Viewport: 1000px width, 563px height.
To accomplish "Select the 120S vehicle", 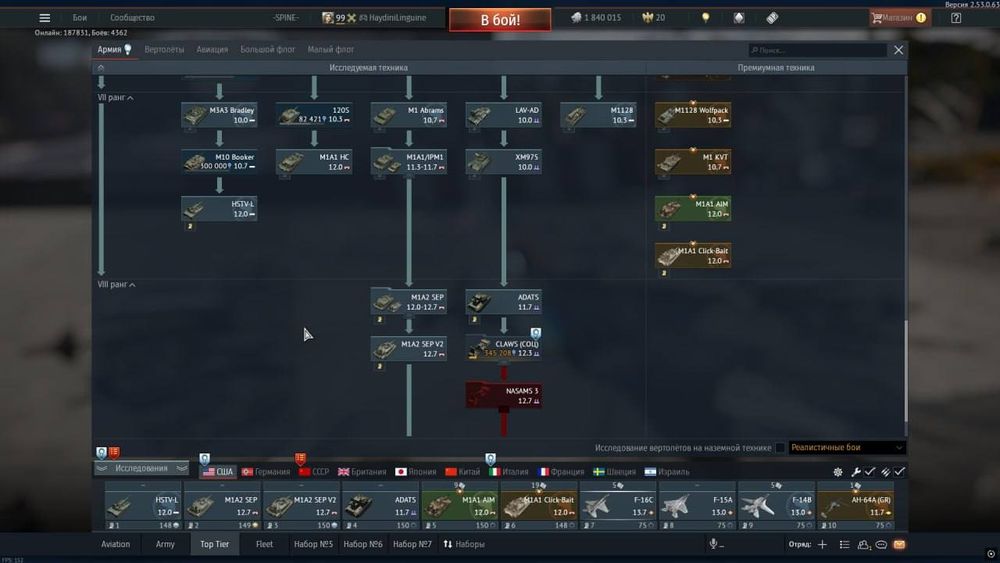I will point(314,115).
